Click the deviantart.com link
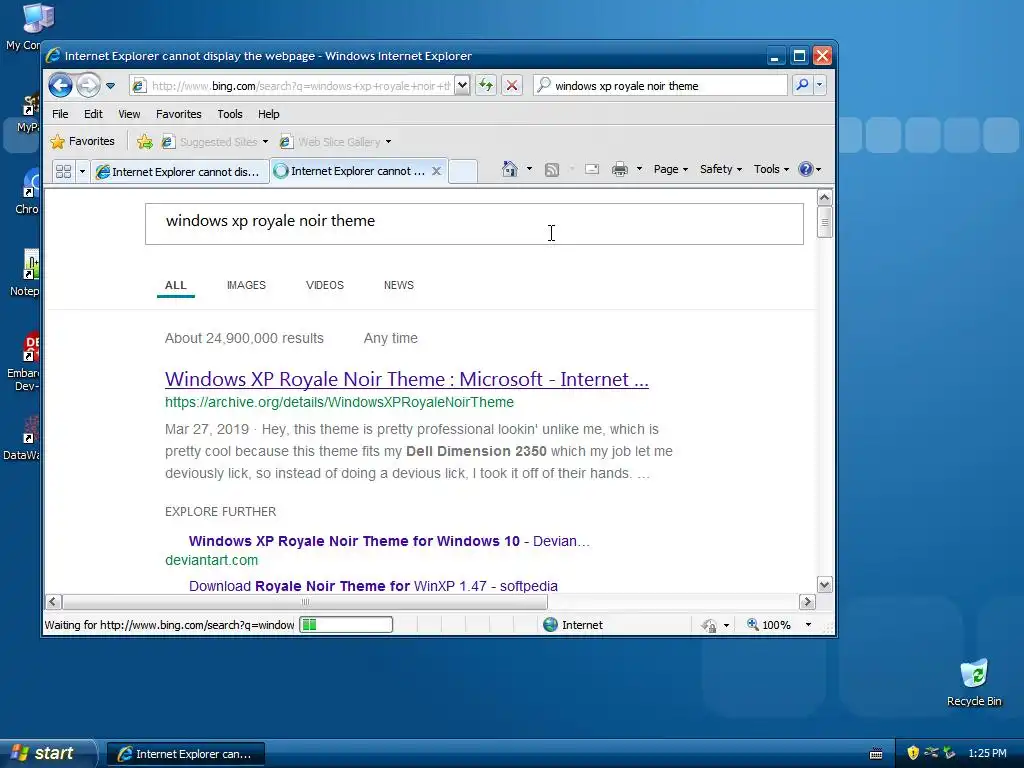 (x=212, y=560)
